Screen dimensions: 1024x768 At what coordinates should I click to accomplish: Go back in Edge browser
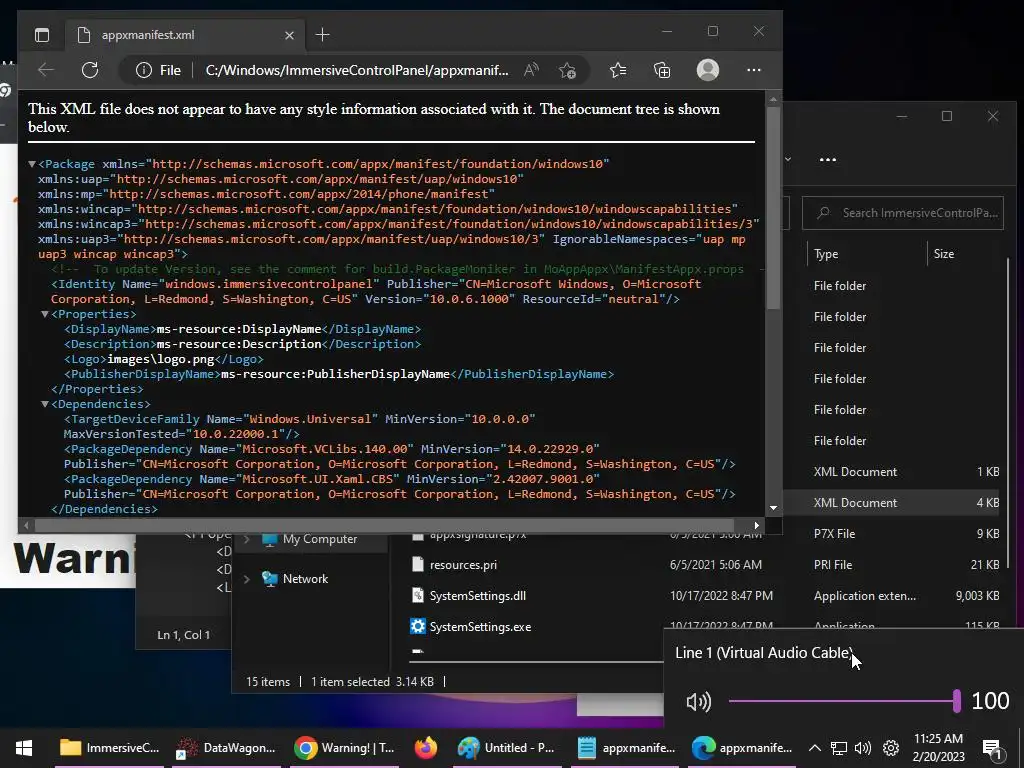(46, 70)
